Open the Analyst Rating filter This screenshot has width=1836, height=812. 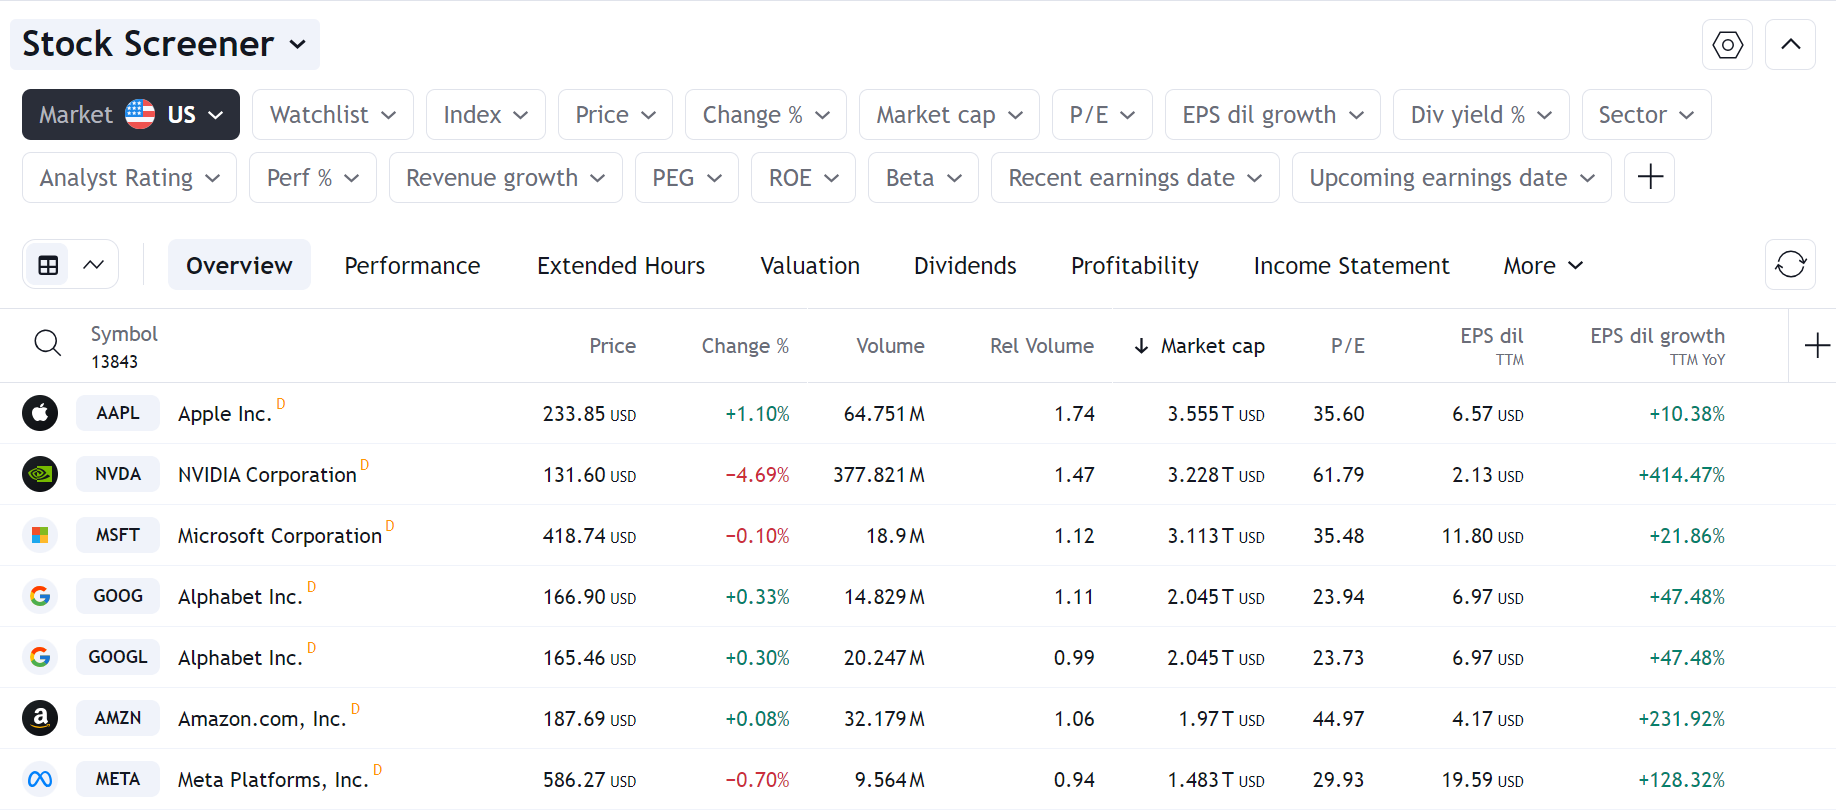click(129, 178)
